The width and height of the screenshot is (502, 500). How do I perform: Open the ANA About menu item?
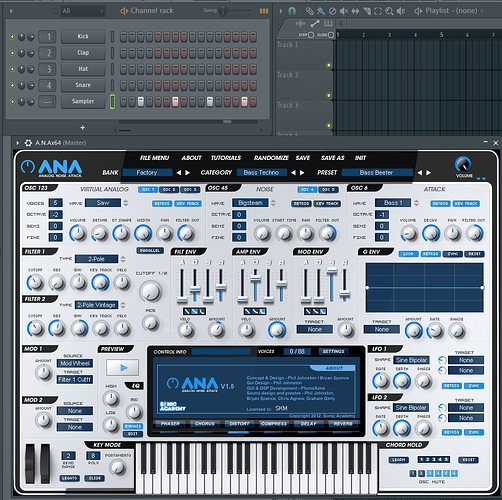tap(191, 158)
